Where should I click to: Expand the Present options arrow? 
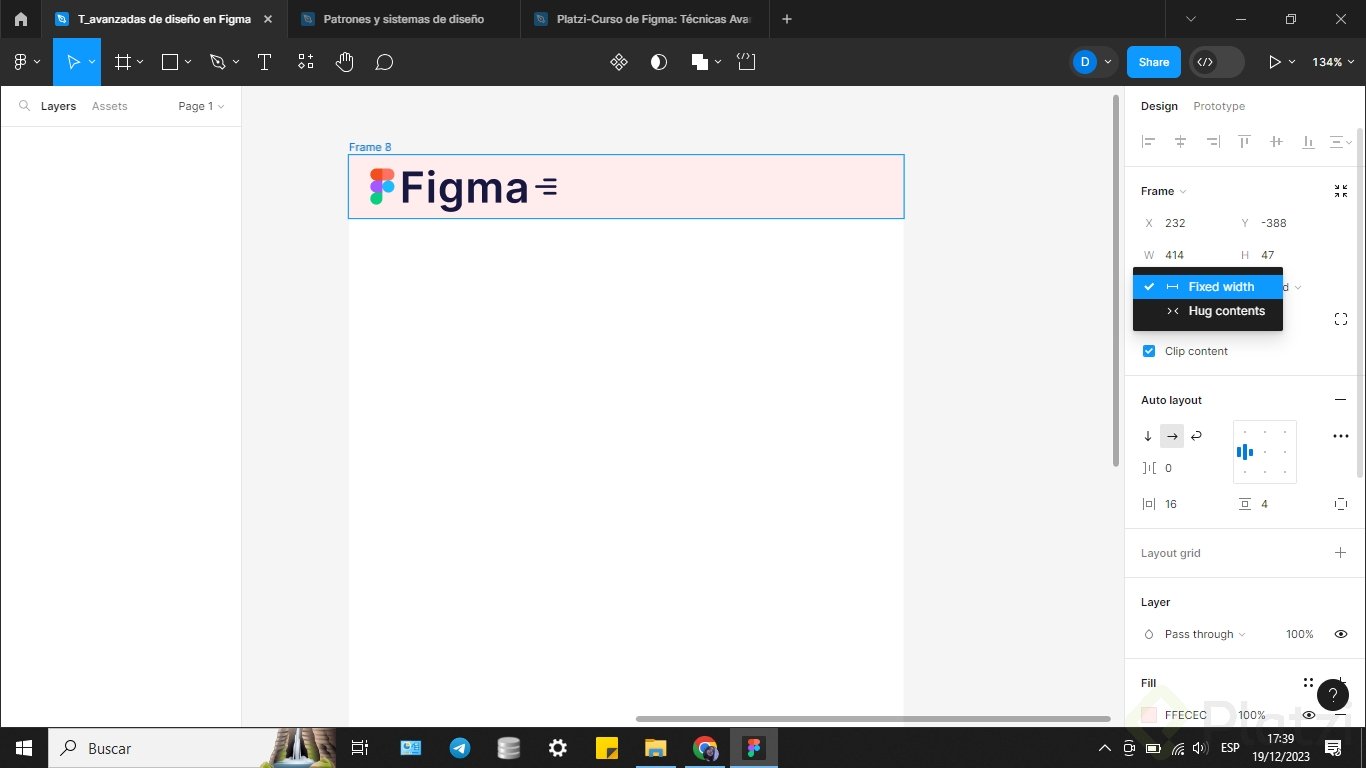tap(1293, 62)
